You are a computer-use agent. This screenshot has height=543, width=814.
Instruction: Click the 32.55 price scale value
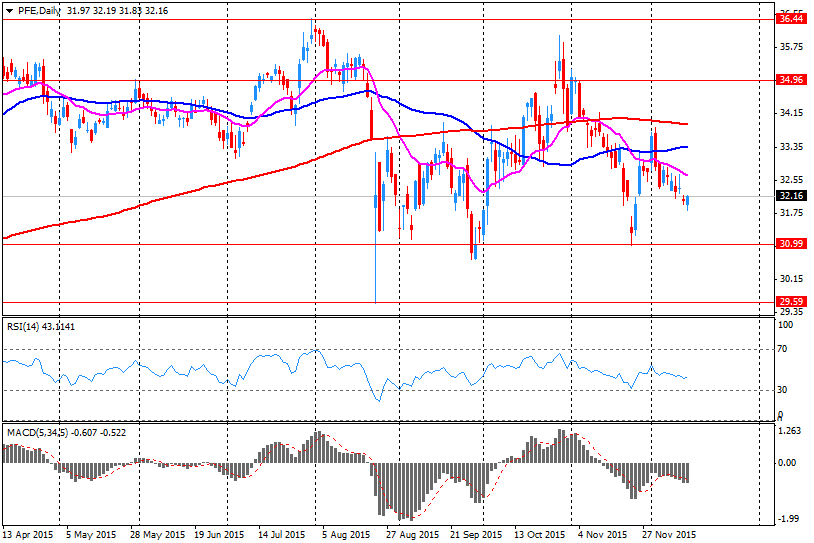791,180
